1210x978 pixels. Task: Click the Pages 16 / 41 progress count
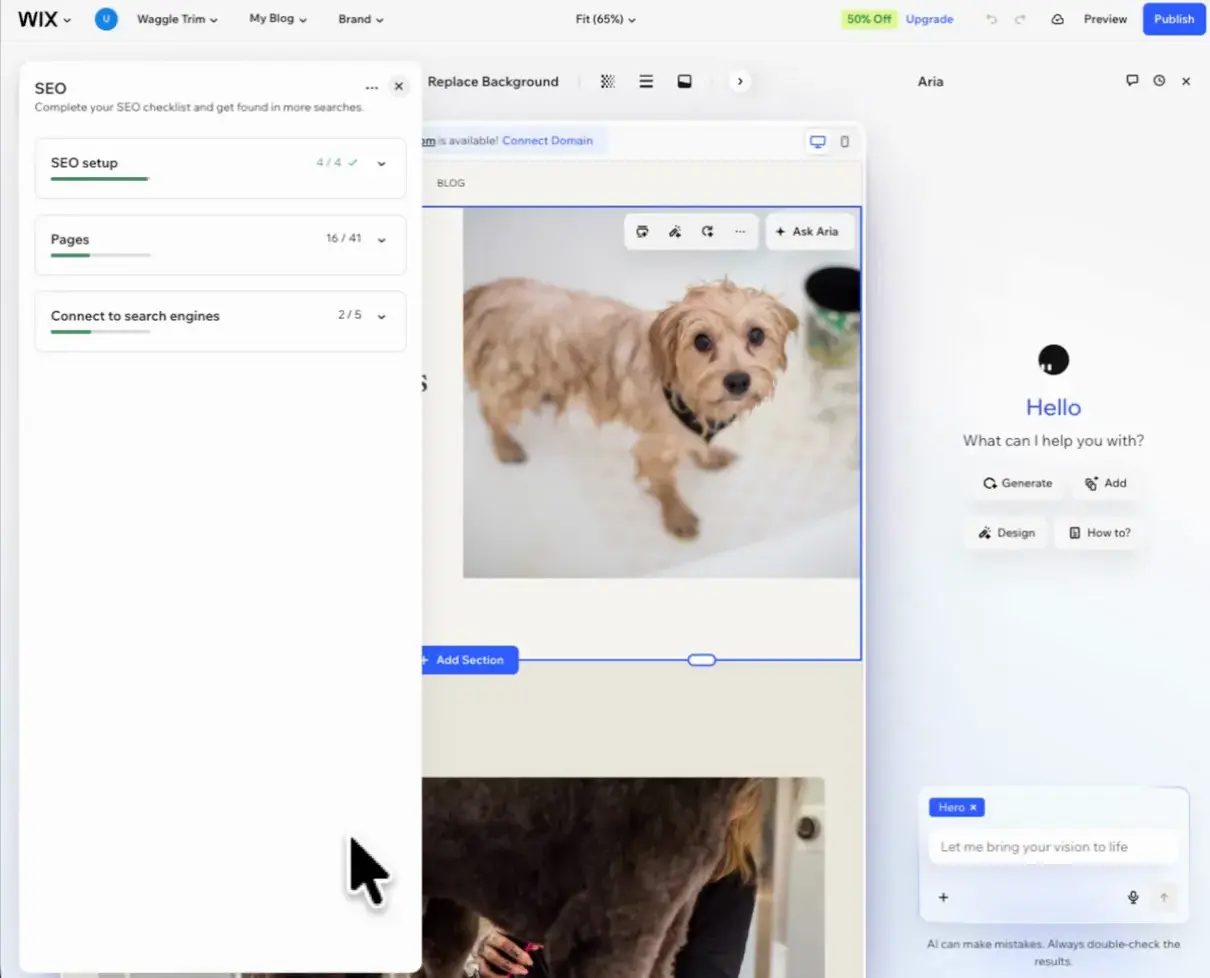click(x=343, y=239)
